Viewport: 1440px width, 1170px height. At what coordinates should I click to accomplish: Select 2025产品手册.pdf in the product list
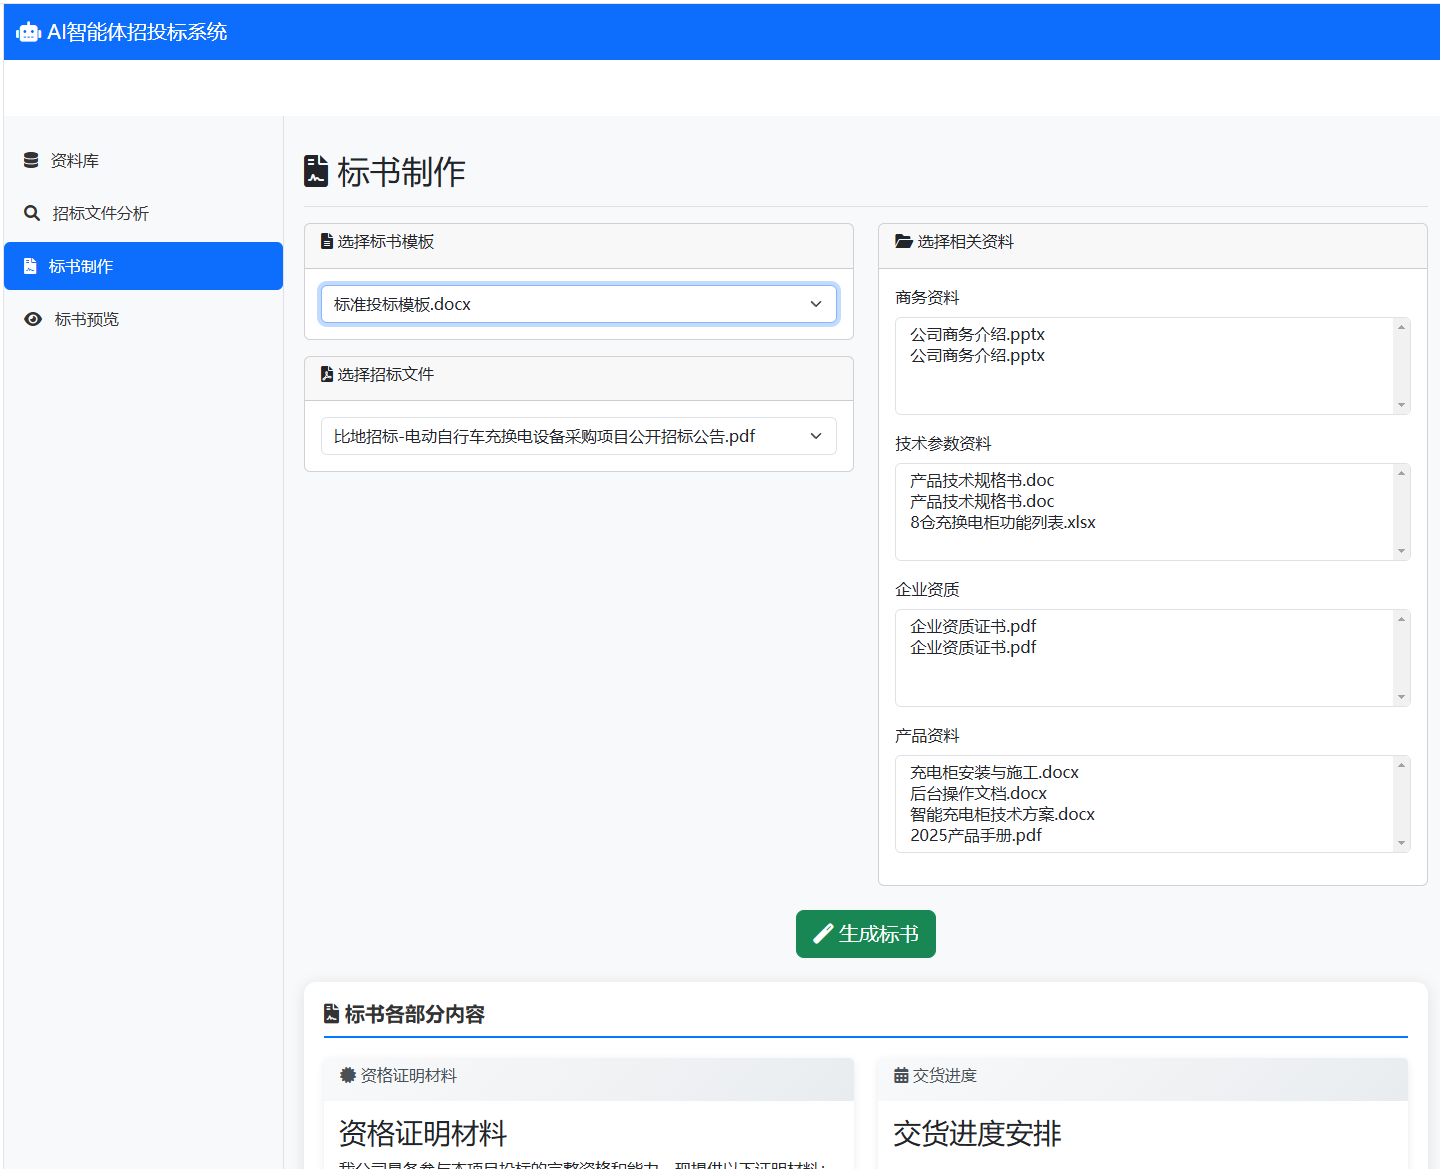click(x=975, y=835)
